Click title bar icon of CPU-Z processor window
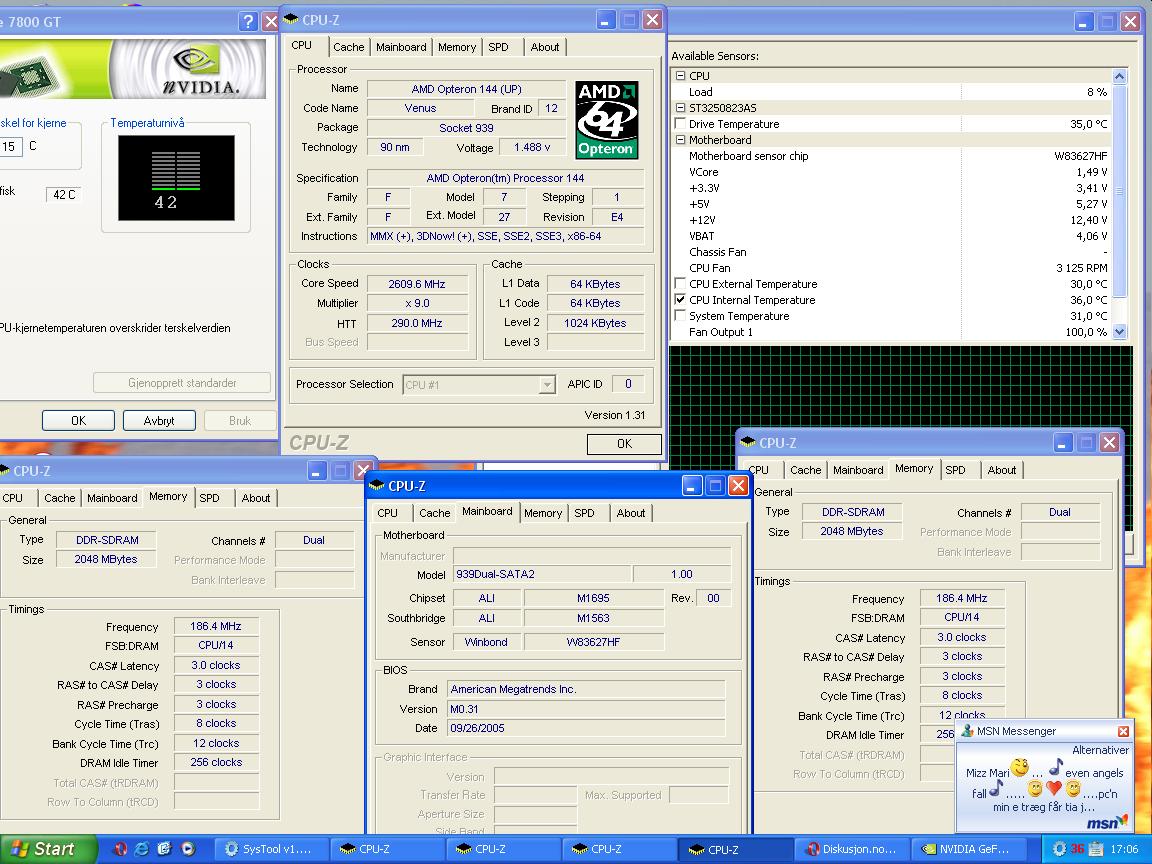This screenshot has height=864, width=1152. pyautogui.click(x=291, y=20)
